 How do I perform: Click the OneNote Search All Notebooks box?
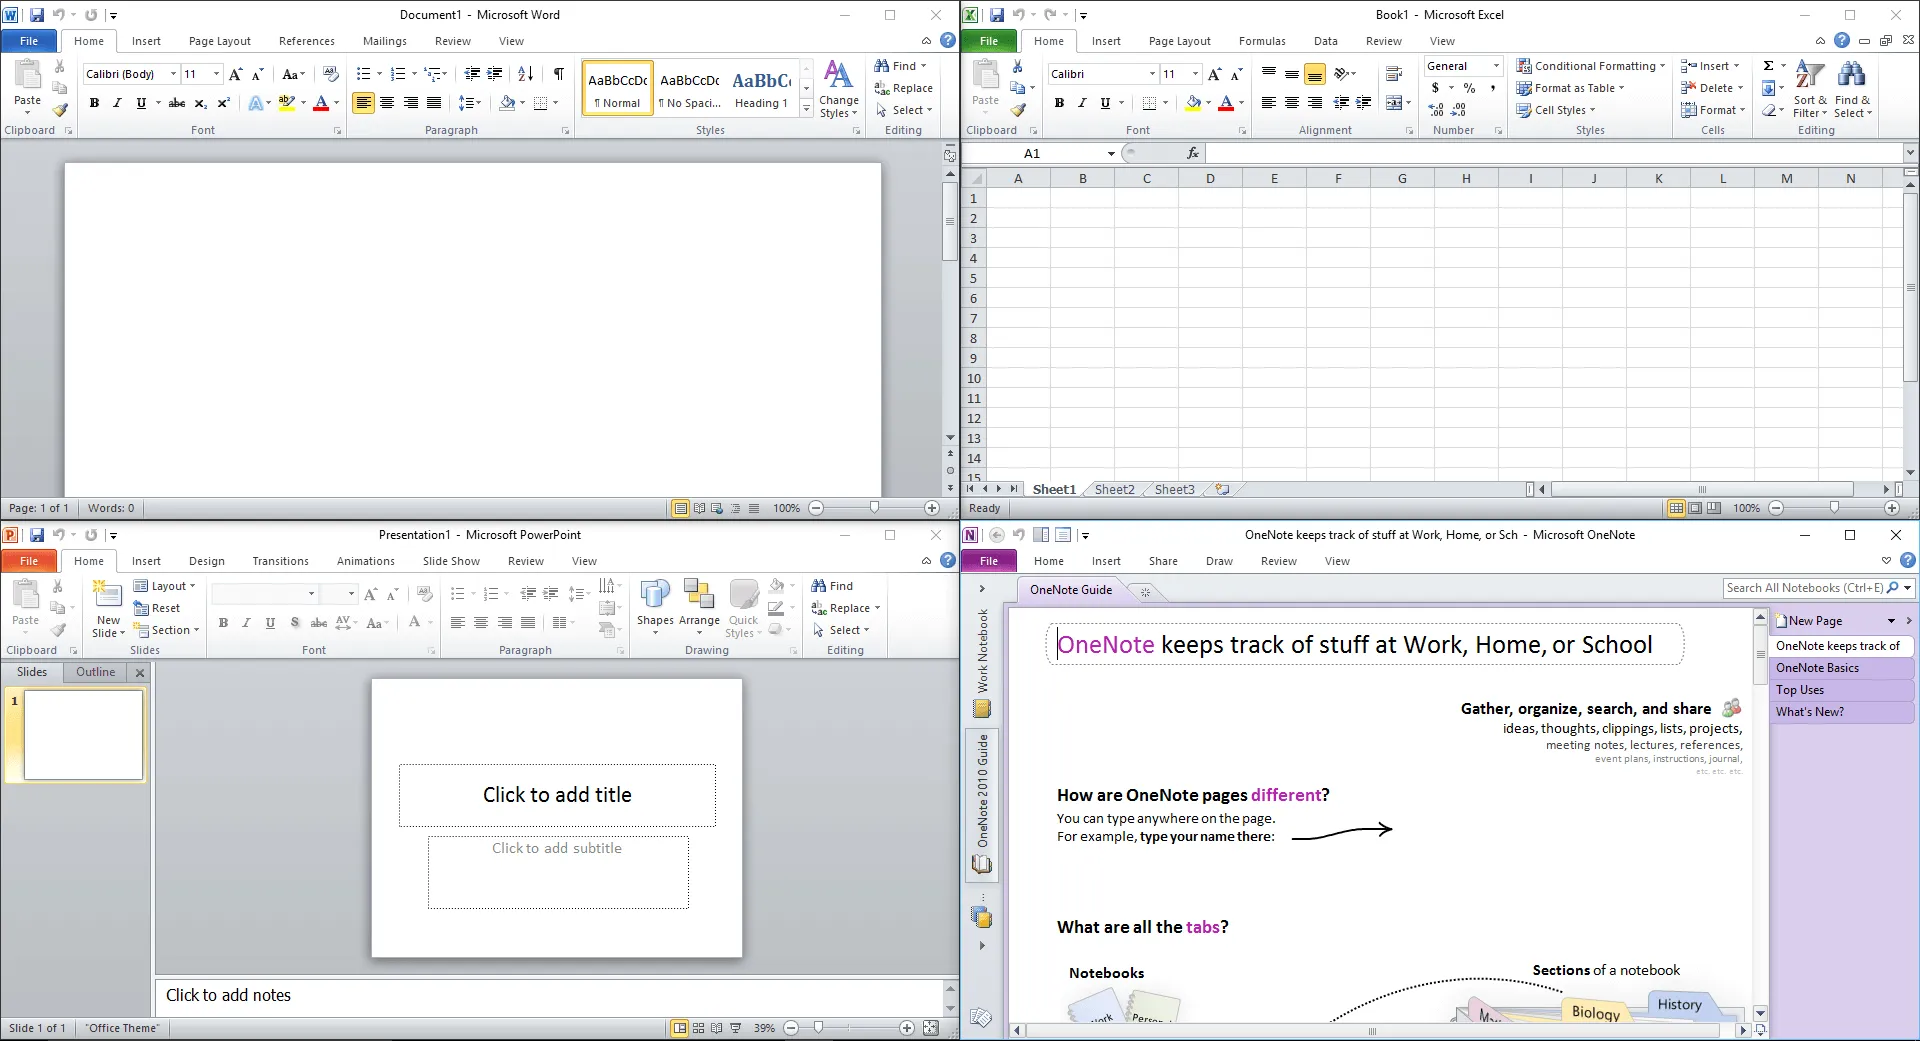1803,588
